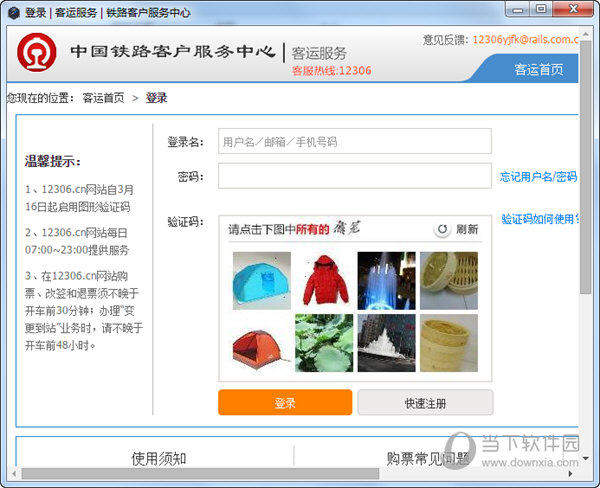Viewport: 600px width, 488px height.
Task: Switch to the 购票常见问题 tab
Action: [428, 458]
